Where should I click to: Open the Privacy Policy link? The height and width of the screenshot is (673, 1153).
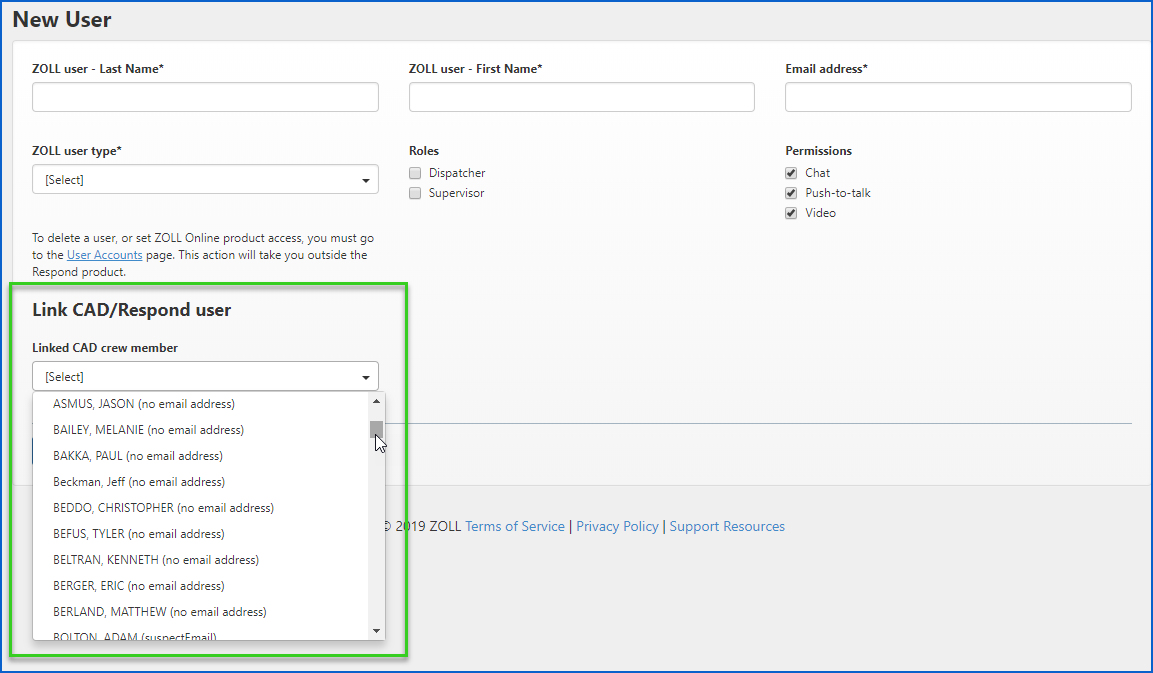click(x=617, y=527)
